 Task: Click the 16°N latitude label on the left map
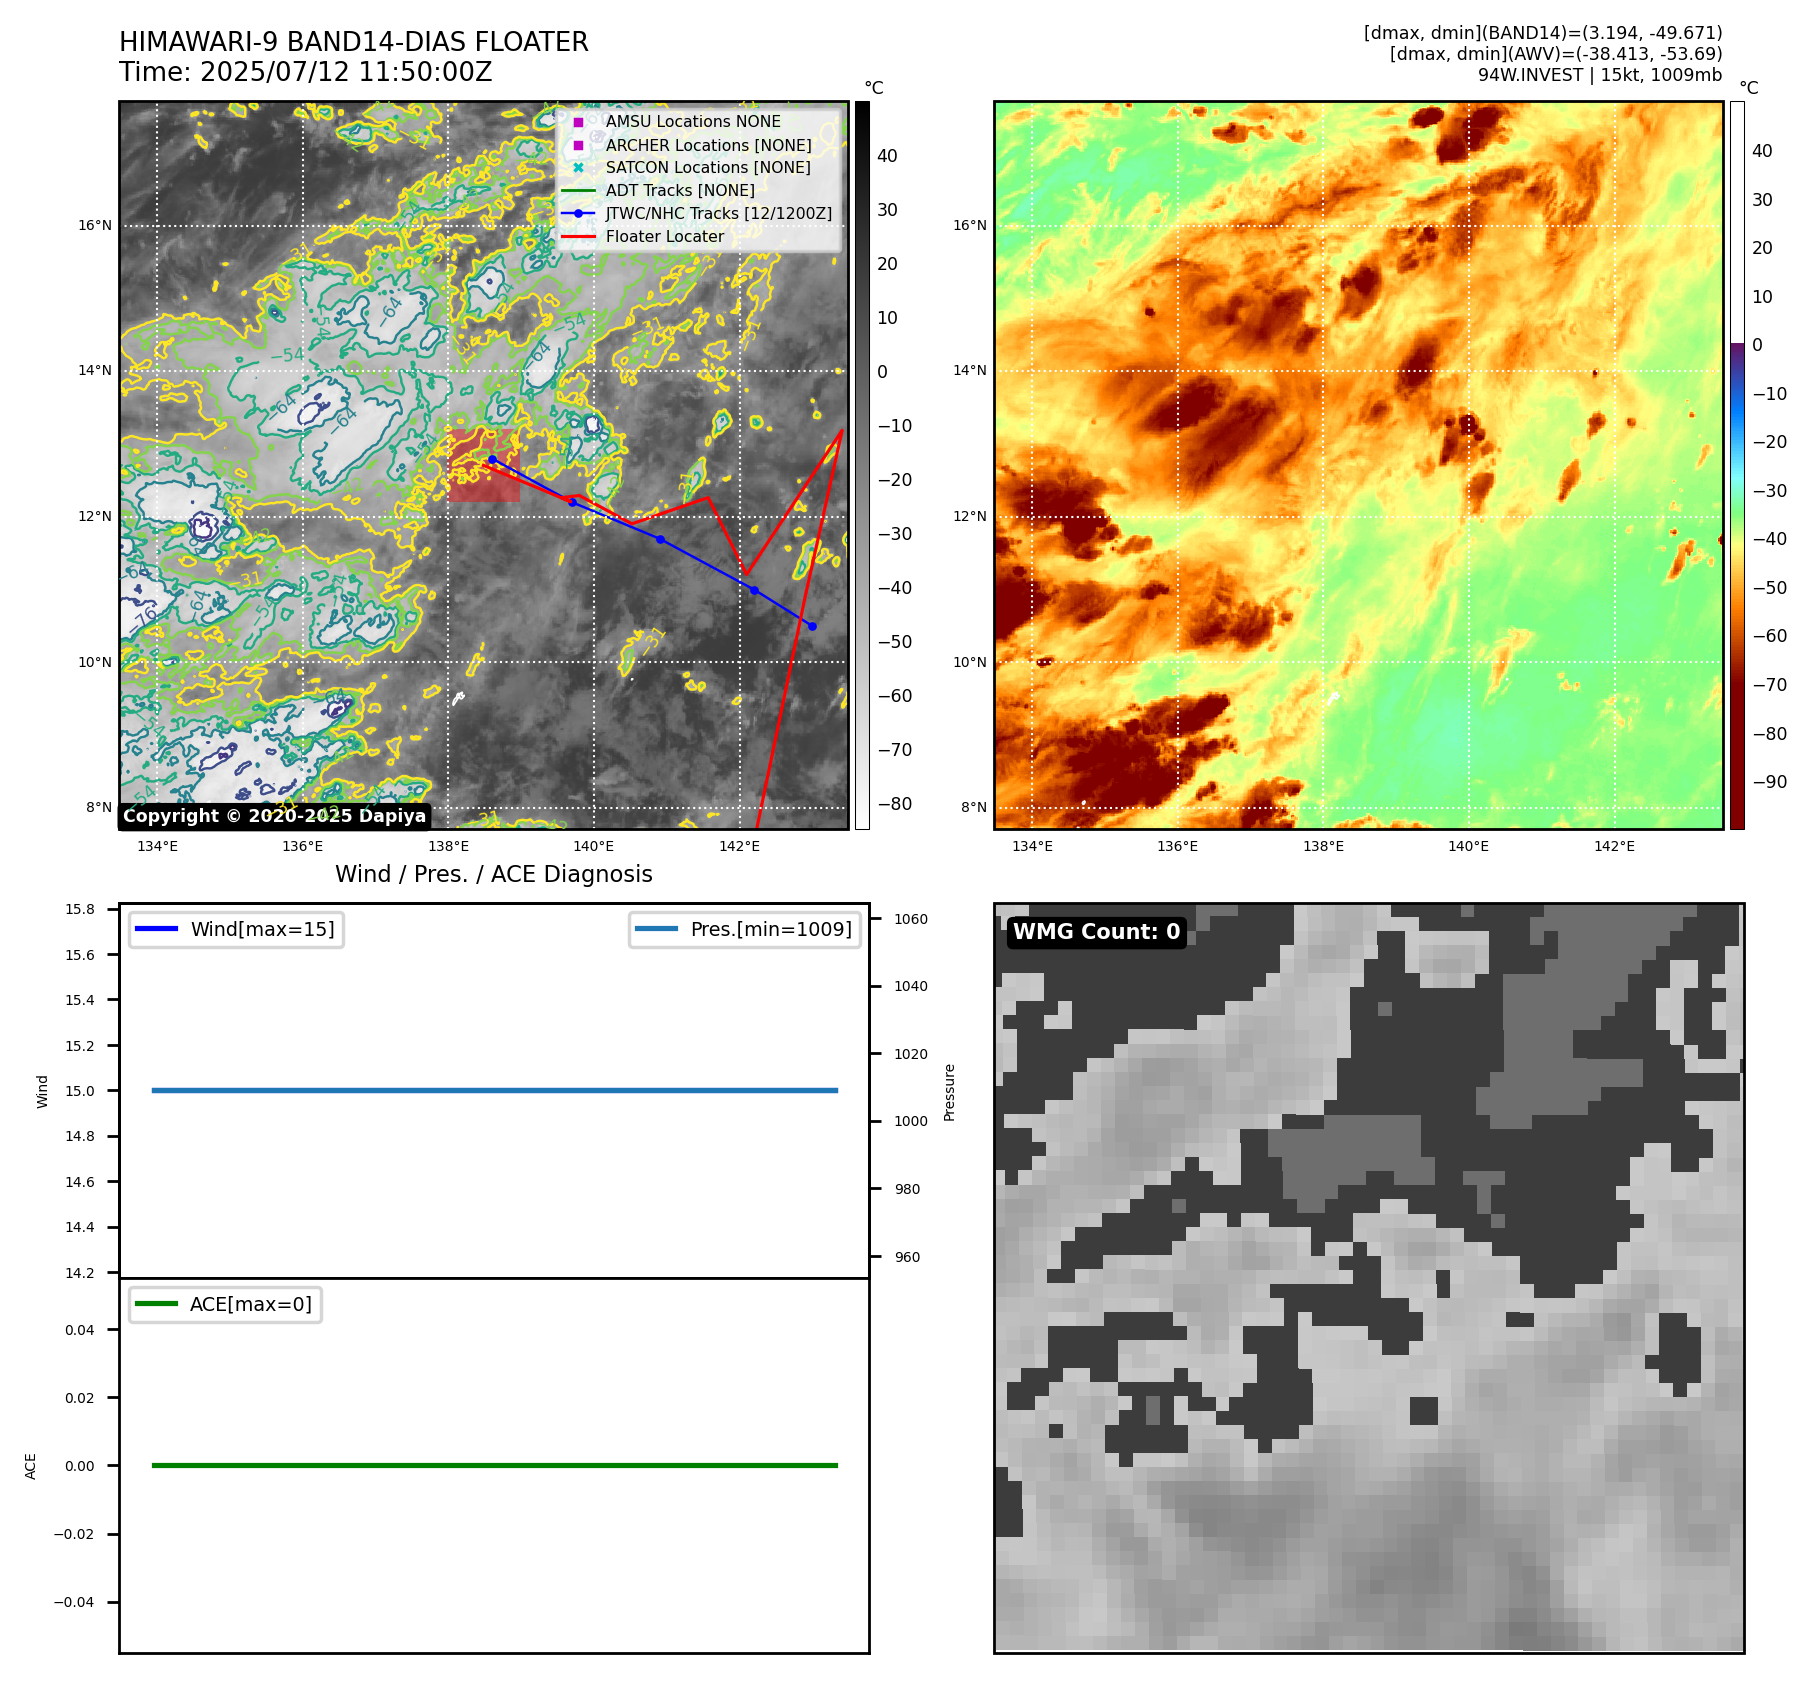(x=96, y=226)
